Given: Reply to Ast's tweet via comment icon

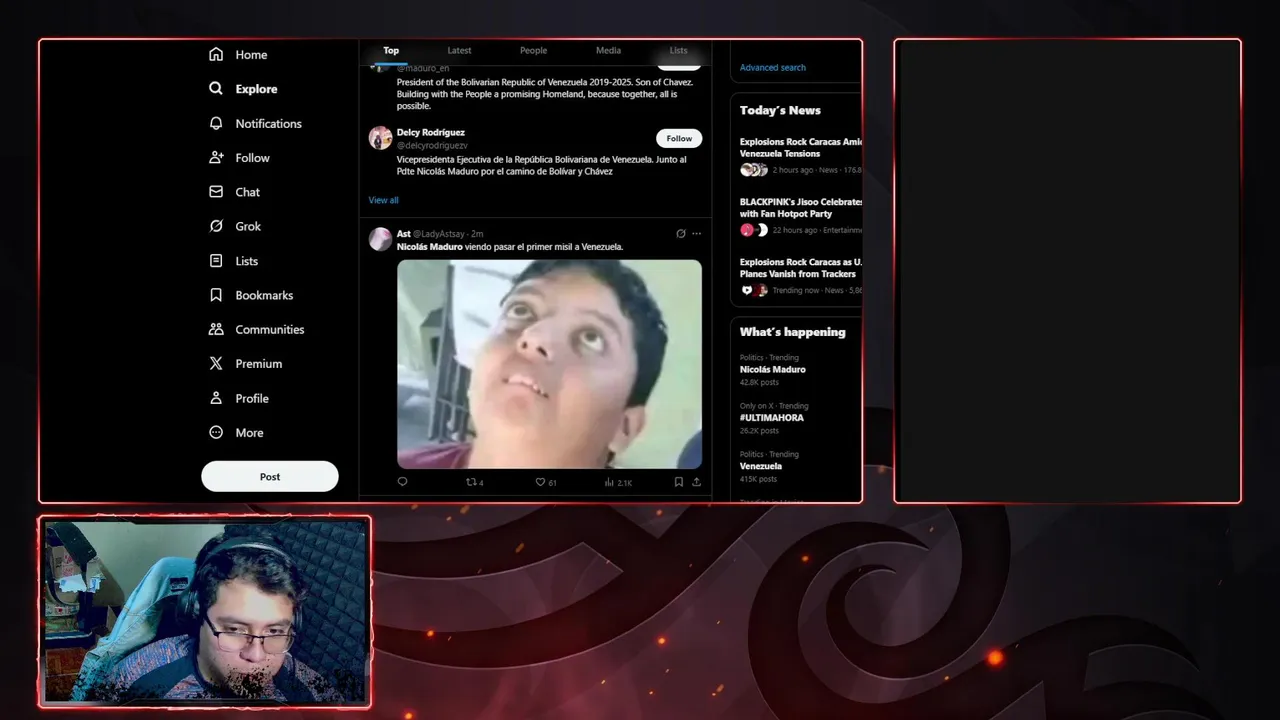Looking at the screenshot, I should pos(402,482).
